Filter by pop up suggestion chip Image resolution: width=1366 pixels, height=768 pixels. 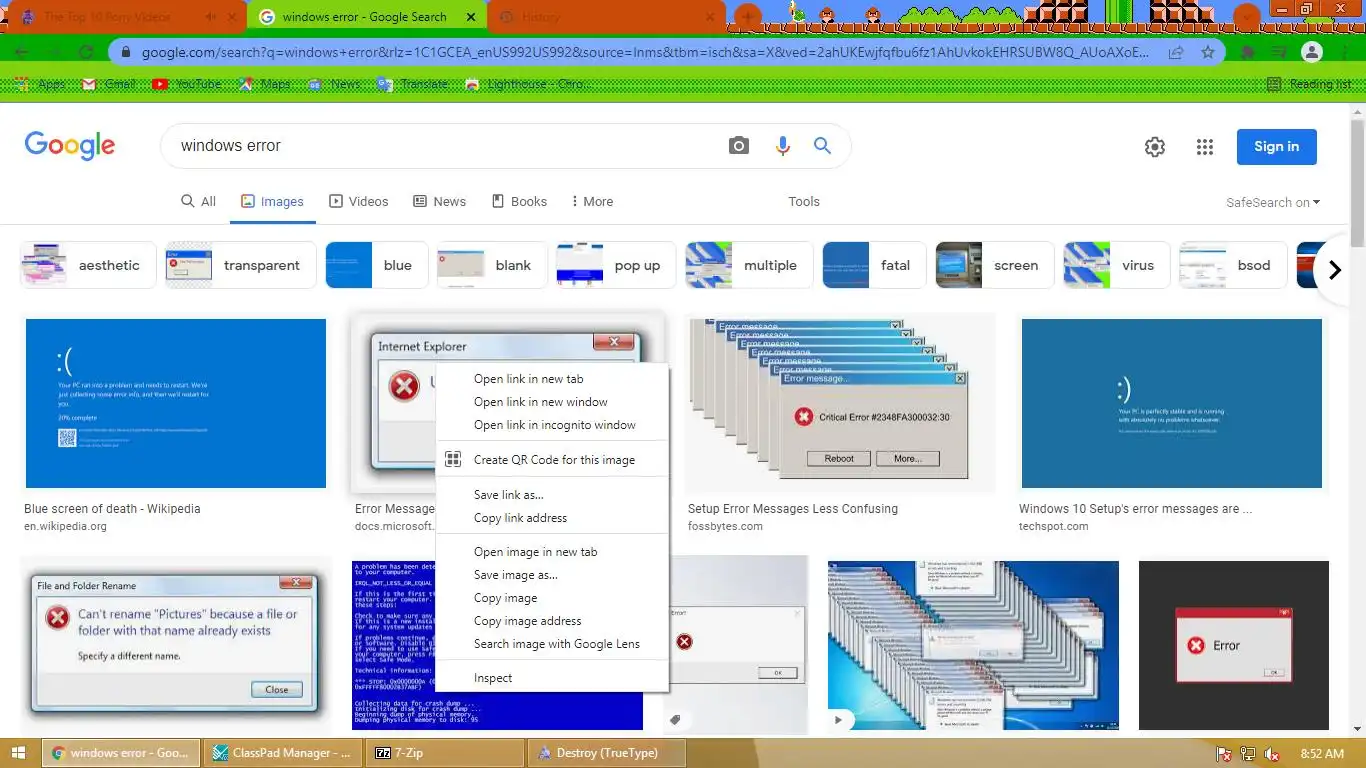(x=616, y=265)
